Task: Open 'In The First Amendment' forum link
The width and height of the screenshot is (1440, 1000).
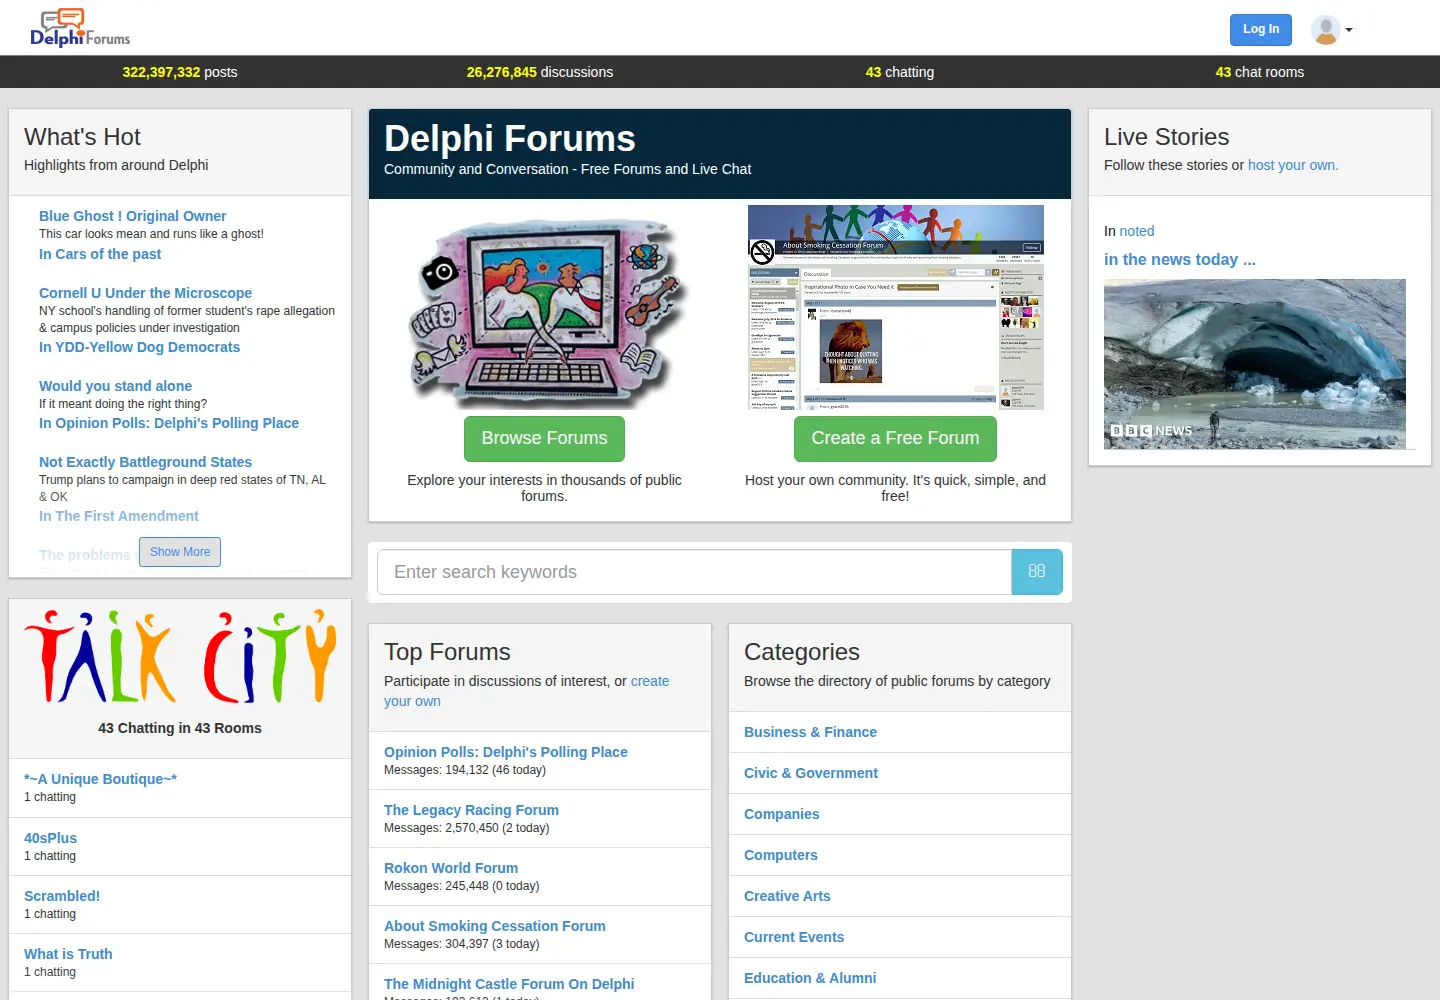Action: [119, 516]
